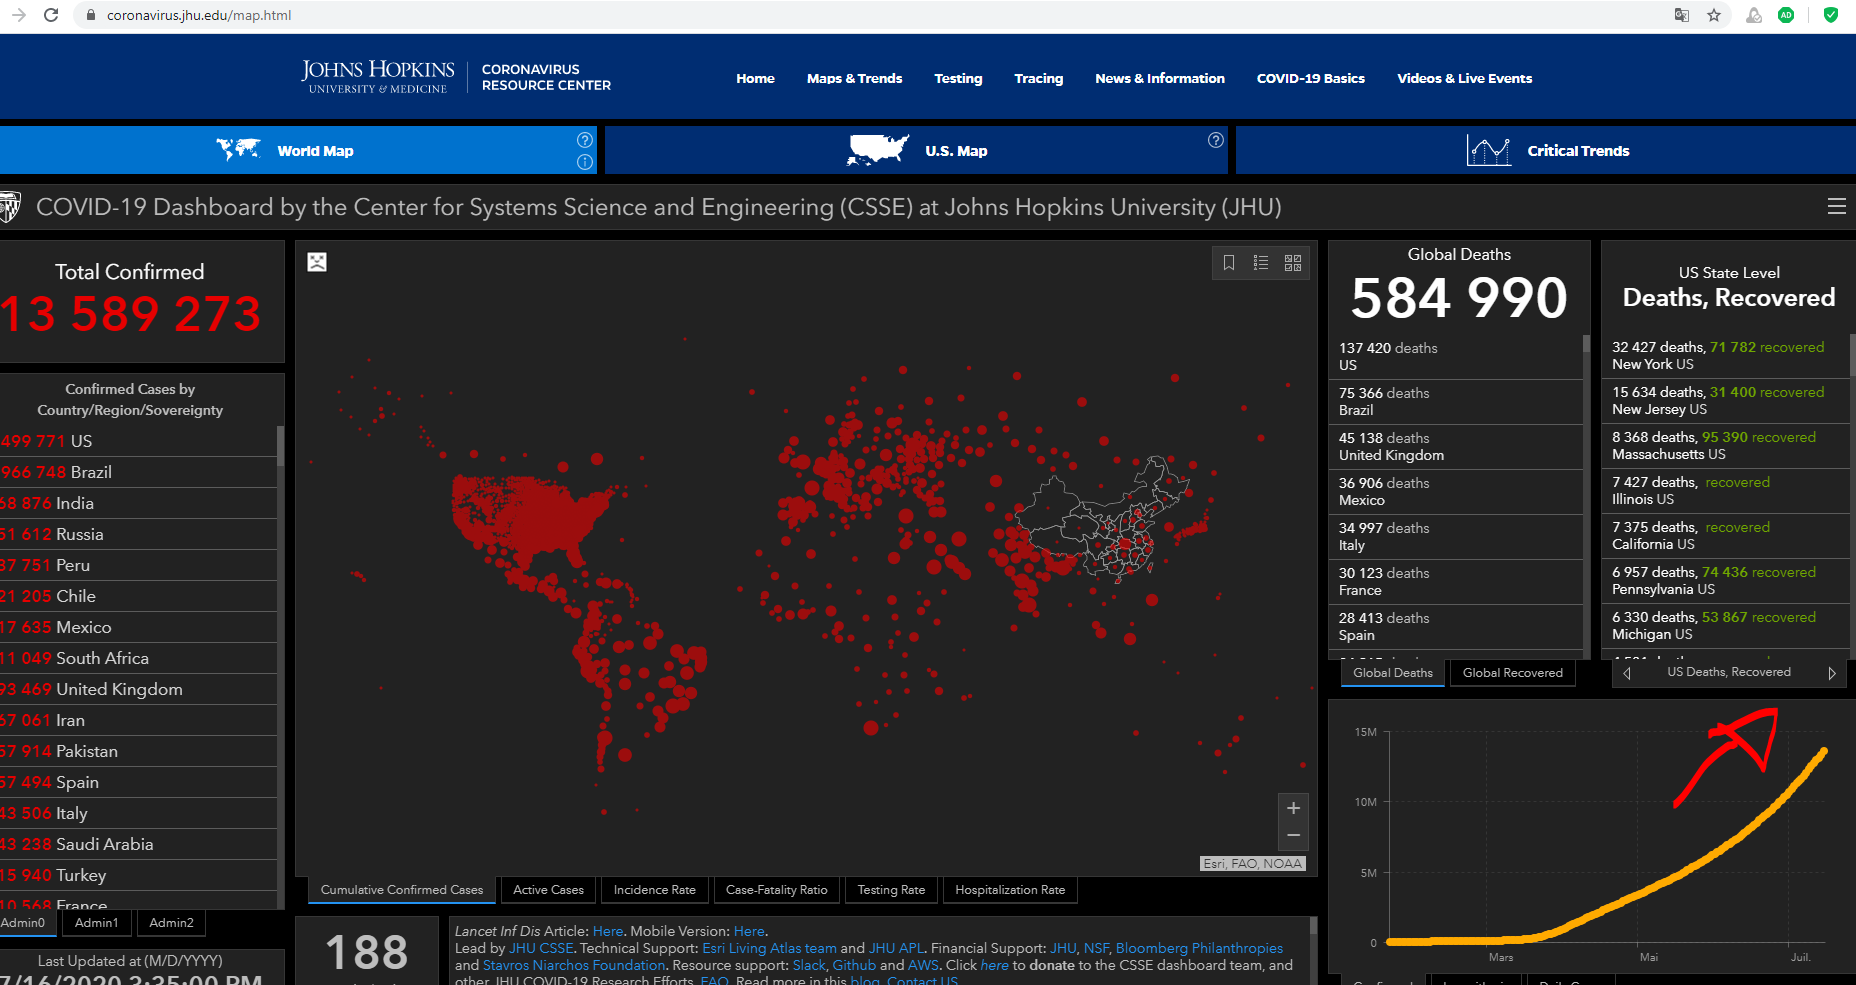Open the dashboard hamburger menu
1856x985 pixels.
[x=1836, y=207]
